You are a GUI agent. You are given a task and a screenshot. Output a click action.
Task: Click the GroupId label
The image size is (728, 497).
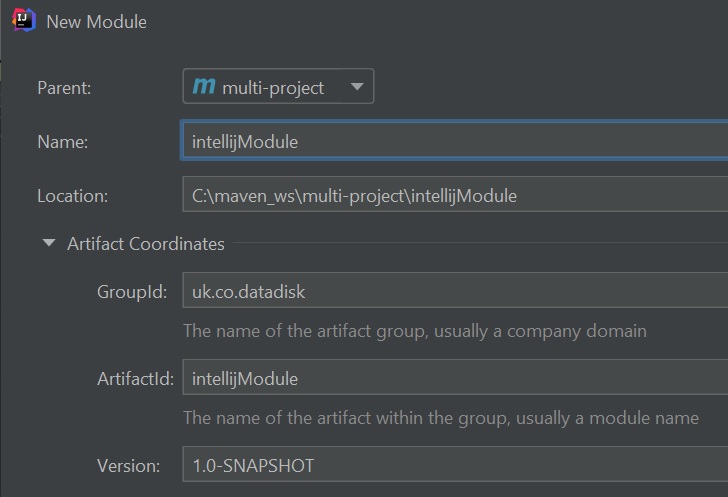click(x=128, y=292)
